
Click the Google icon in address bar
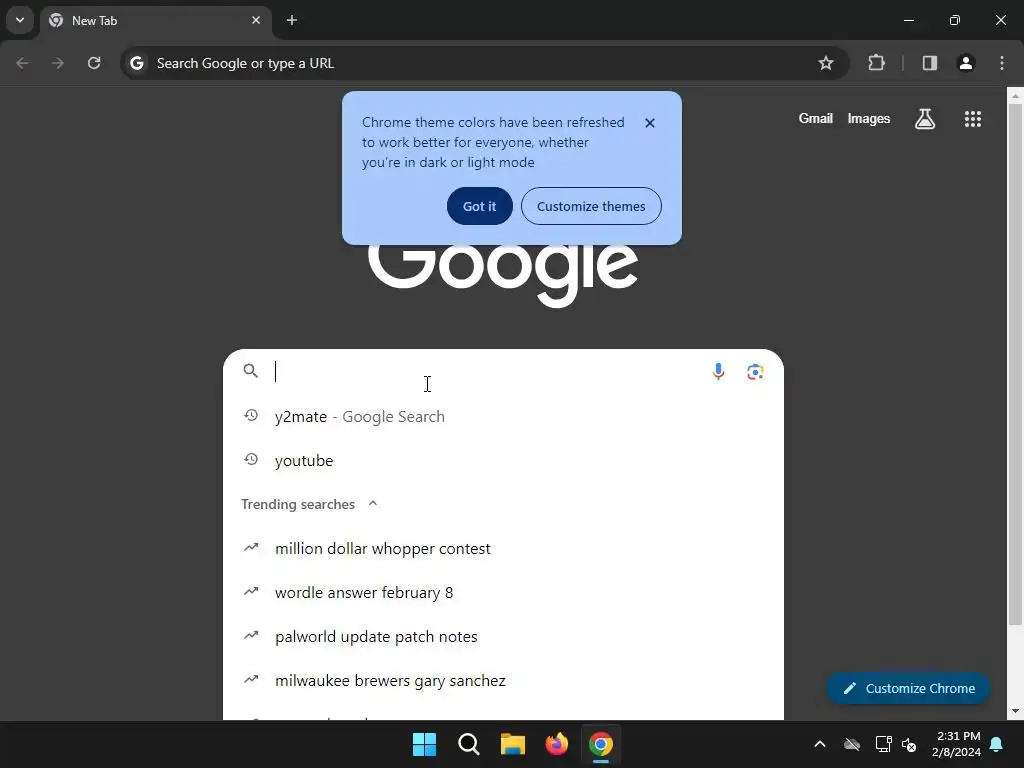point(136,63)
